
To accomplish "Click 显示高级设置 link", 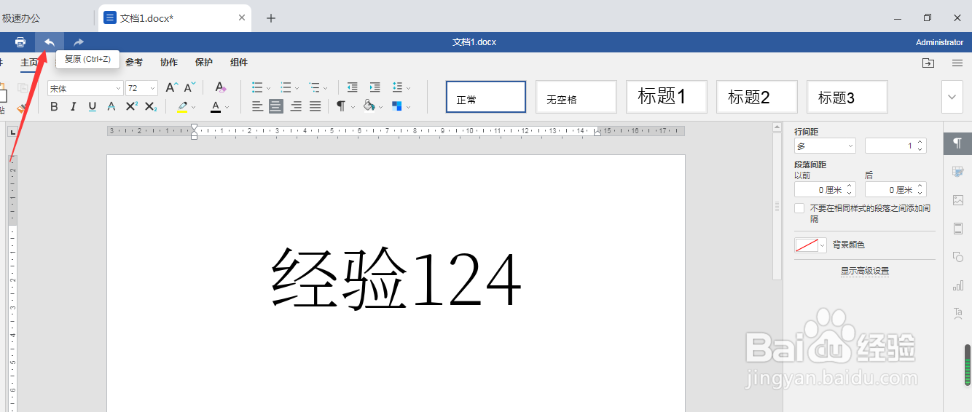I will (x=865, y=271).
